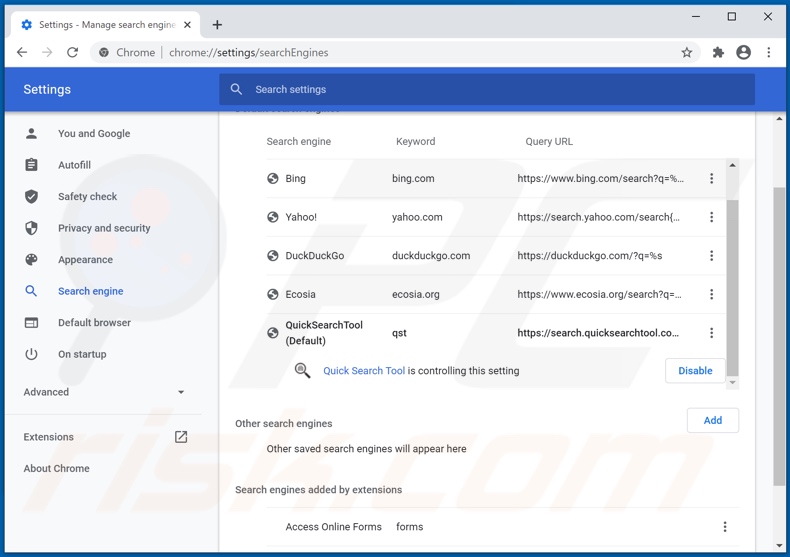Open the Extensions sidebar link

click(48, 437)
